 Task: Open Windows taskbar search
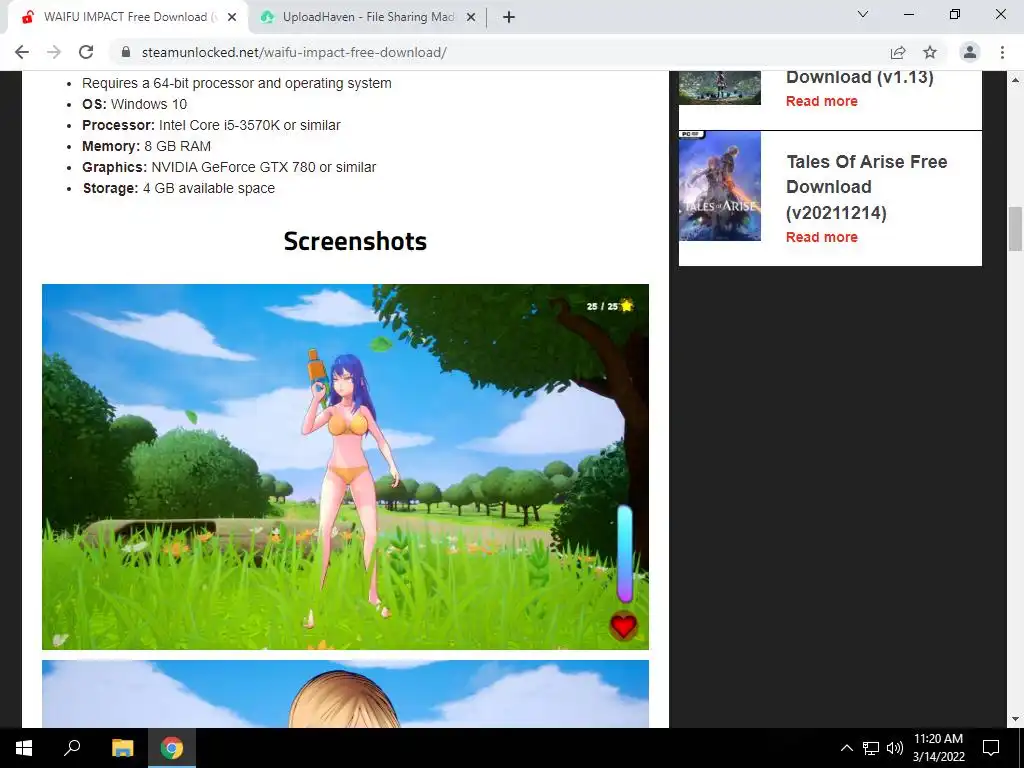coord(72,748)
